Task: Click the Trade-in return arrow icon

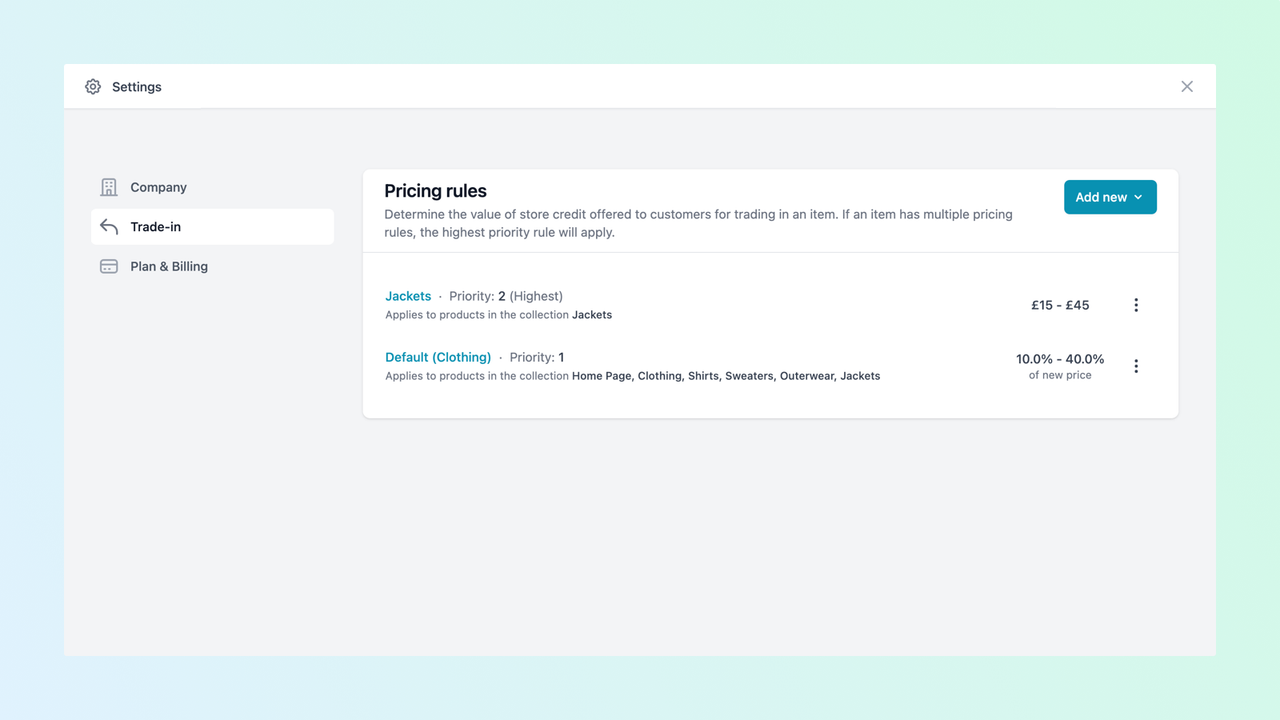Action: (108, 227)
